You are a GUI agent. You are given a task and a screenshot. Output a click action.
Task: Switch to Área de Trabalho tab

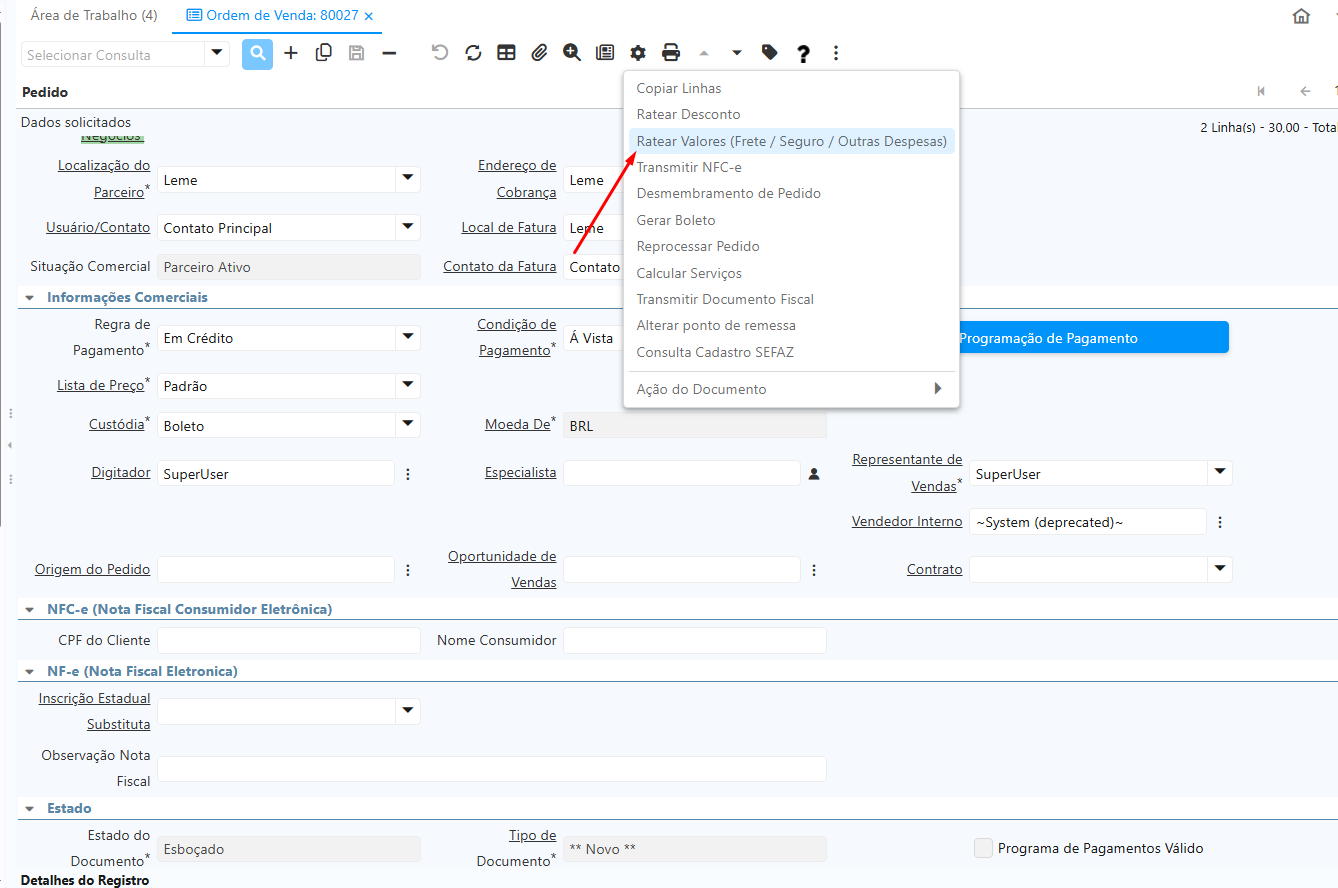94,16
